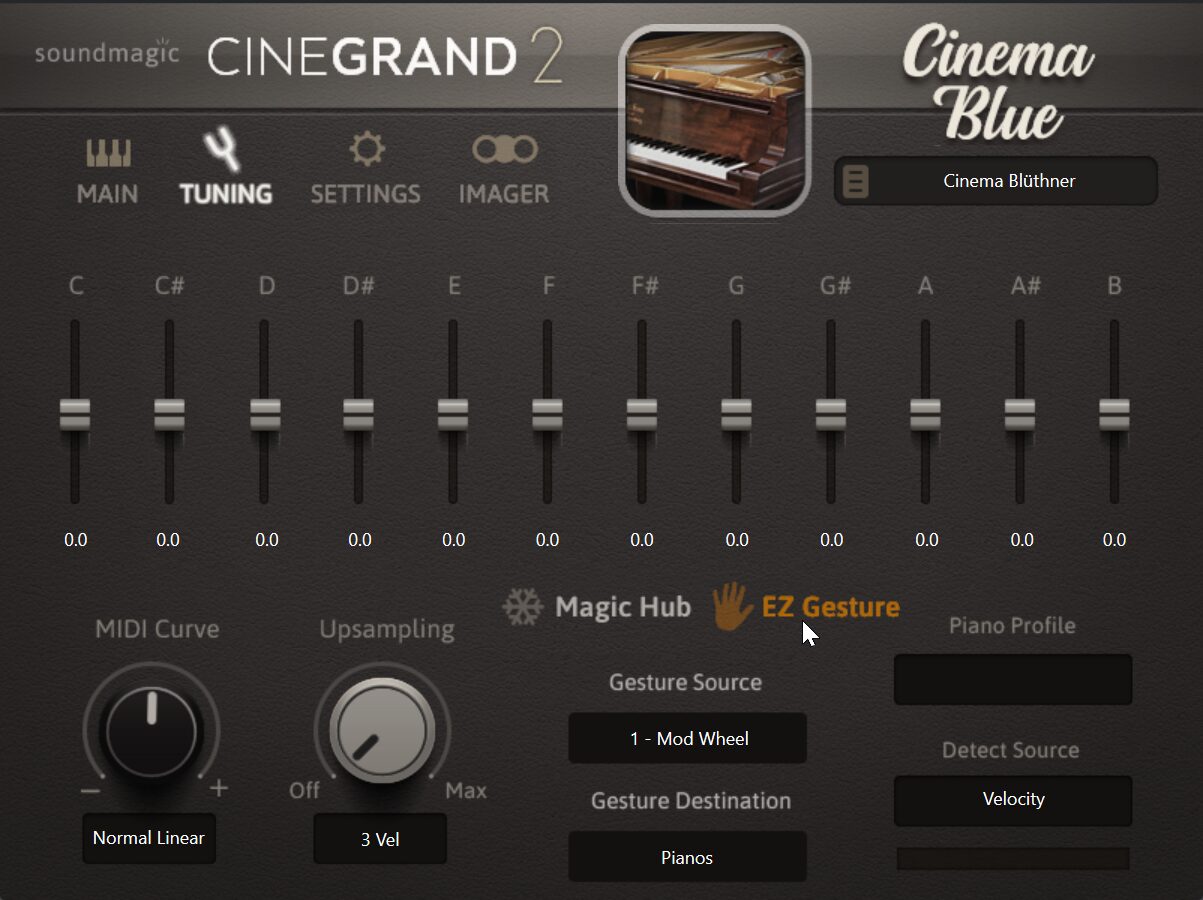Click the Piano Profile label

pyautogui.click(x=1012, y=626)
